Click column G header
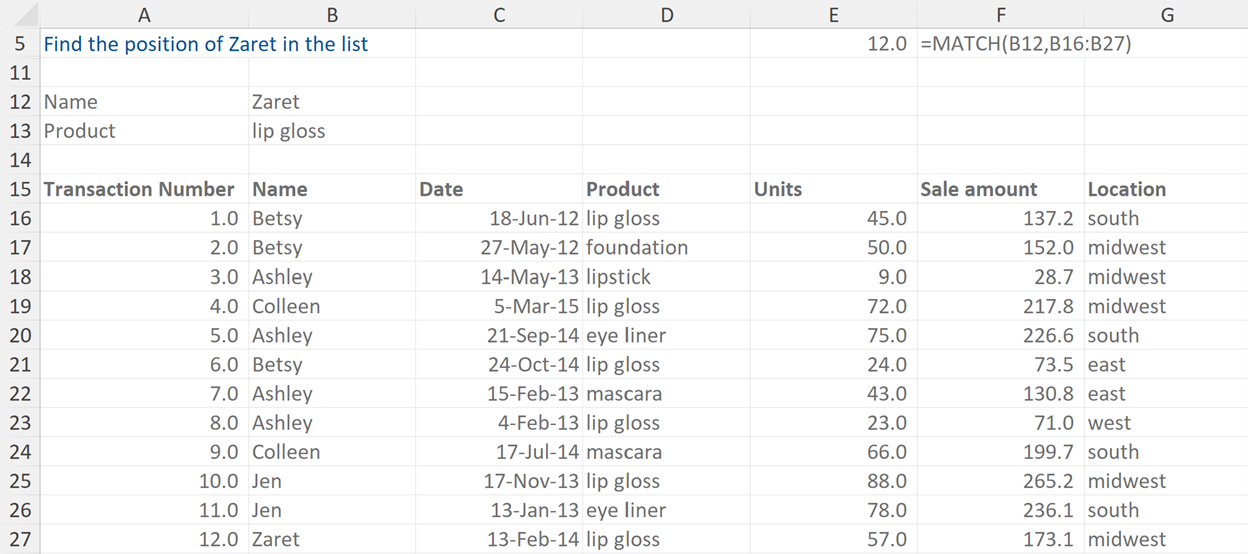Screen dimensions: 1248x554 1166,14
